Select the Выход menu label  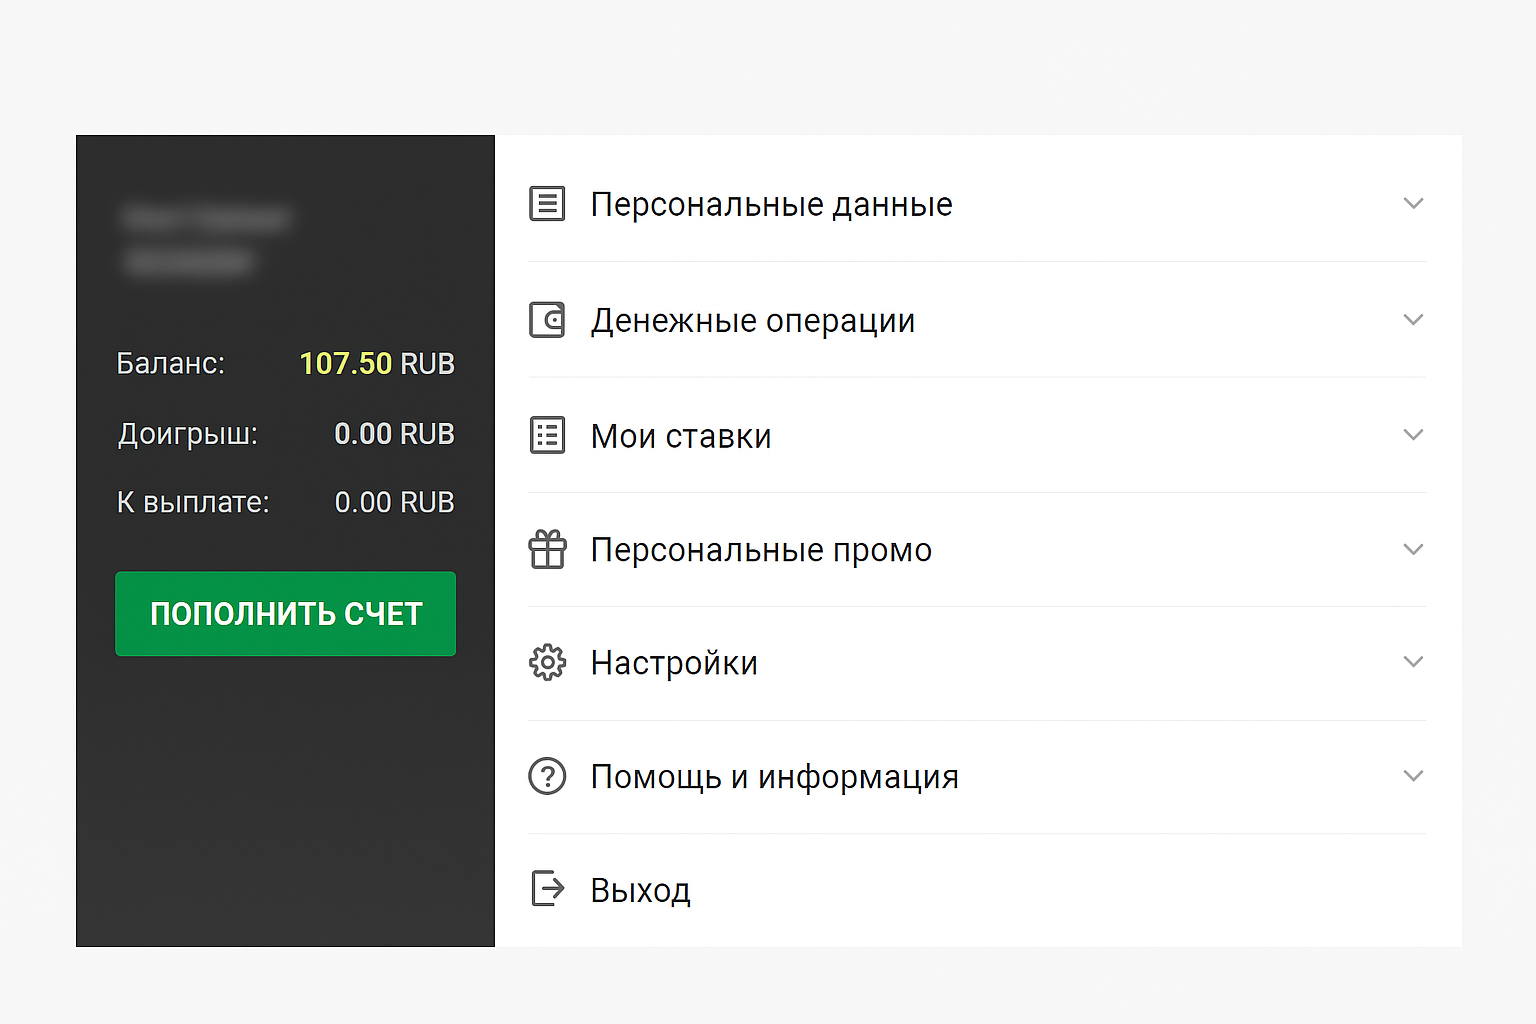(x=640, y=890)
